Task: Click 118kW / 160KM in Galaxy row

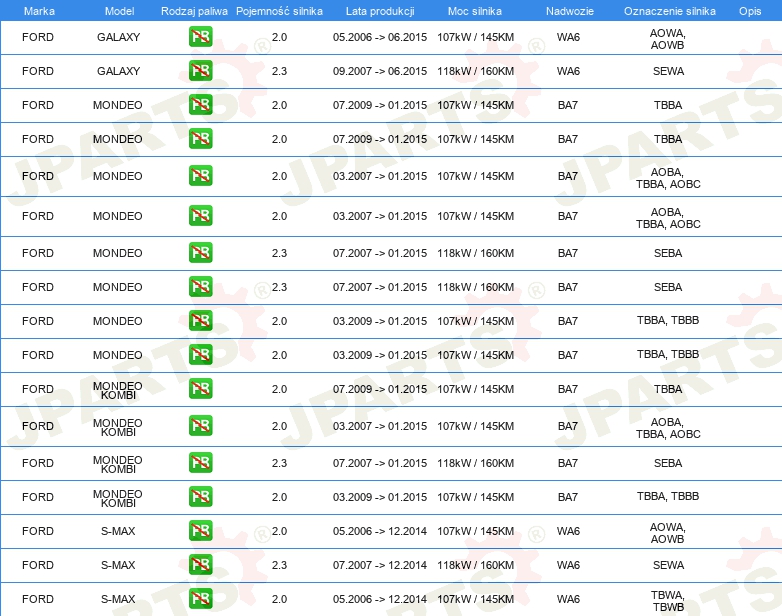Action: pos(475,71)
